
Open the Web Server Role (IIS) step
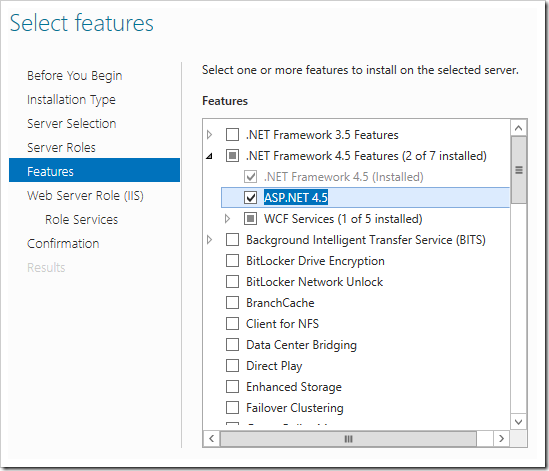tap(85, 195)
